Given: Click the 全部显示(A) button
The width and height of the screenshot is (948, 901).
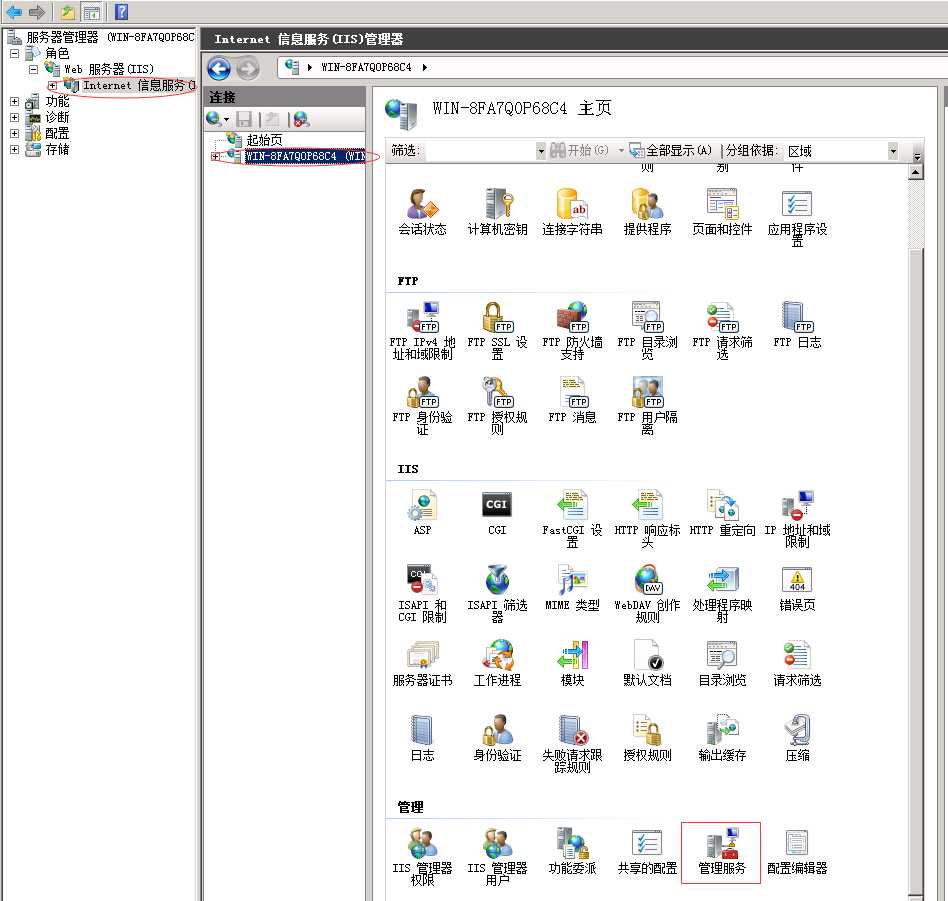Looking at the screenshot, I should (670, 150).
